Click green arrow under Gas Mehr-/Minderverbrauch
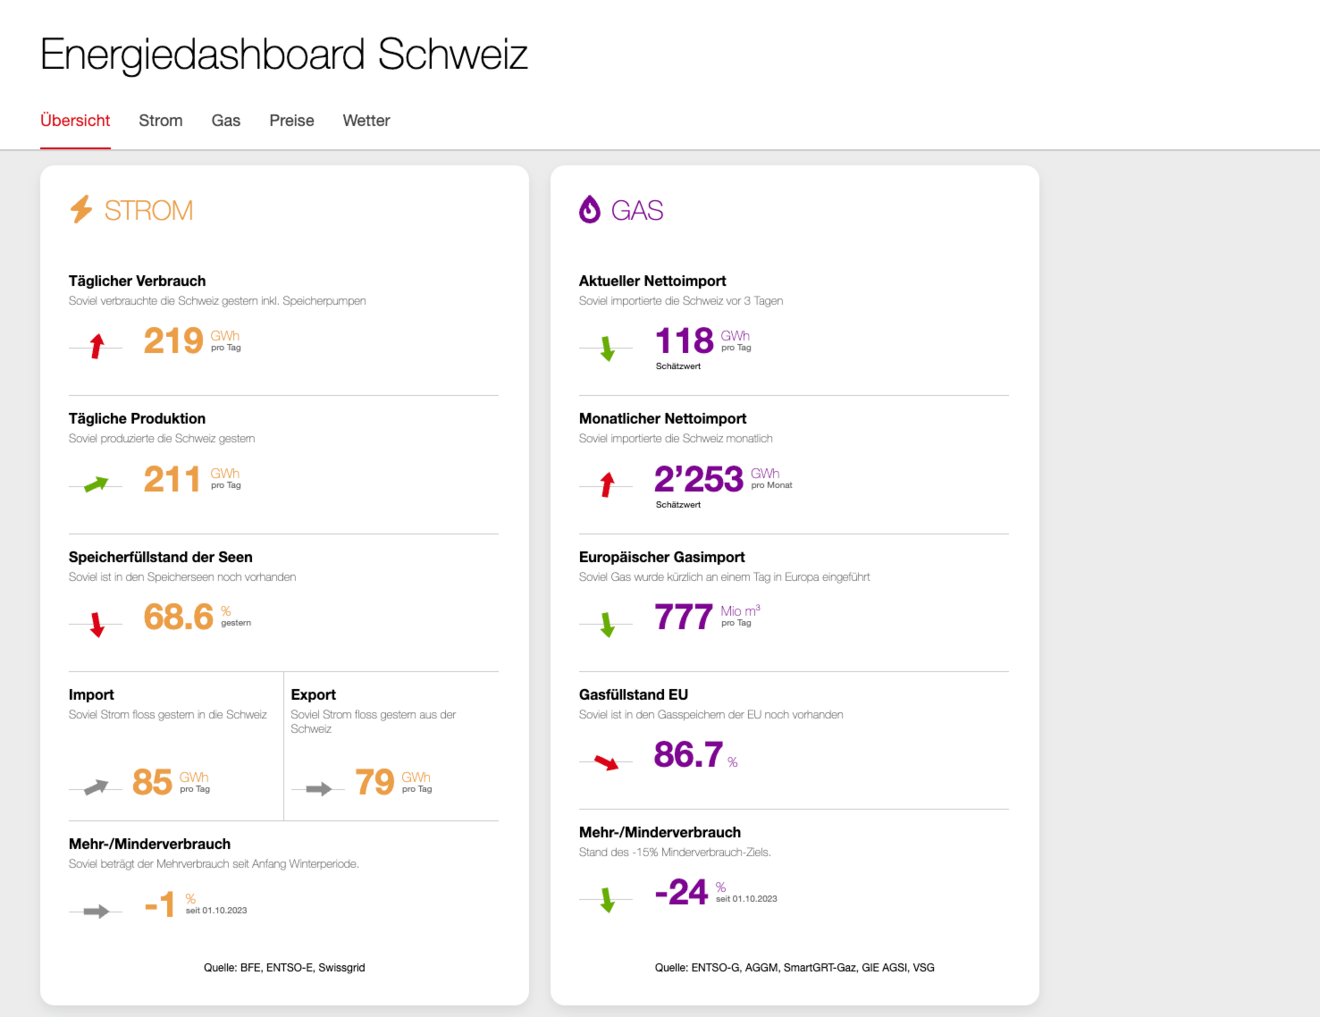Image resolution: width=1320 pixels, height=1017 pixels. pyautogui.click(x=607, y=900)
